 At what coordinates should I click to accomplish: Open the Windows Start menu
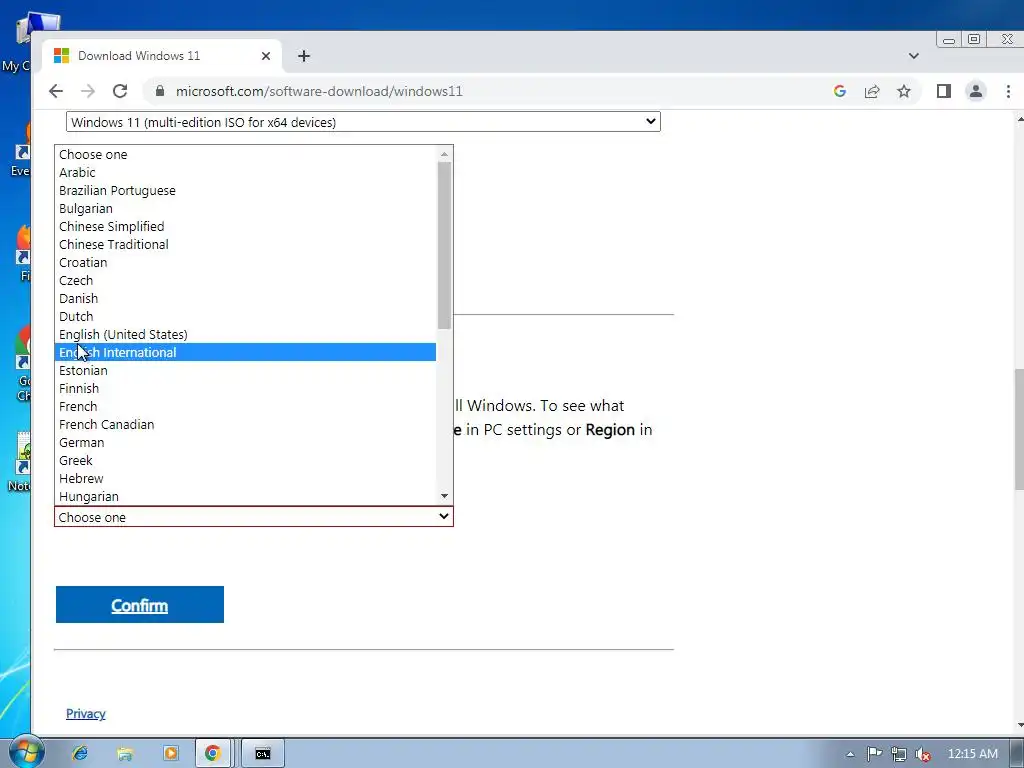[x=26, y=752]
